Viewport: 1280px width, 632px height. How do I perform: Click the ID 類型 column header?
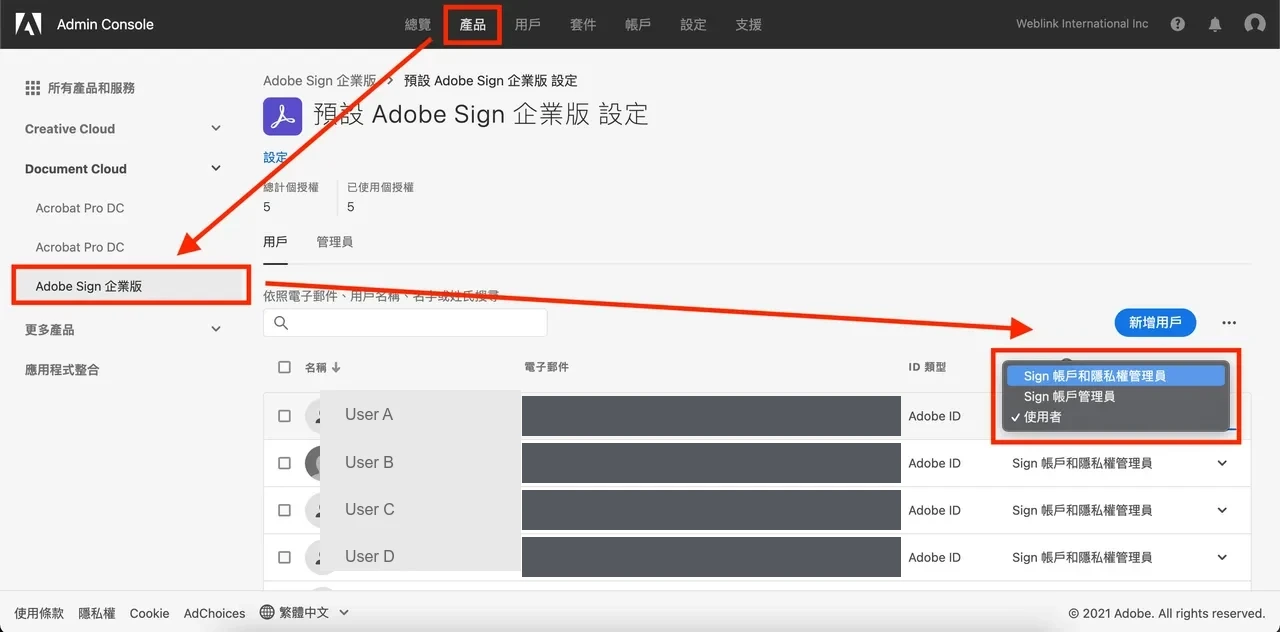(x=927, y=367)
